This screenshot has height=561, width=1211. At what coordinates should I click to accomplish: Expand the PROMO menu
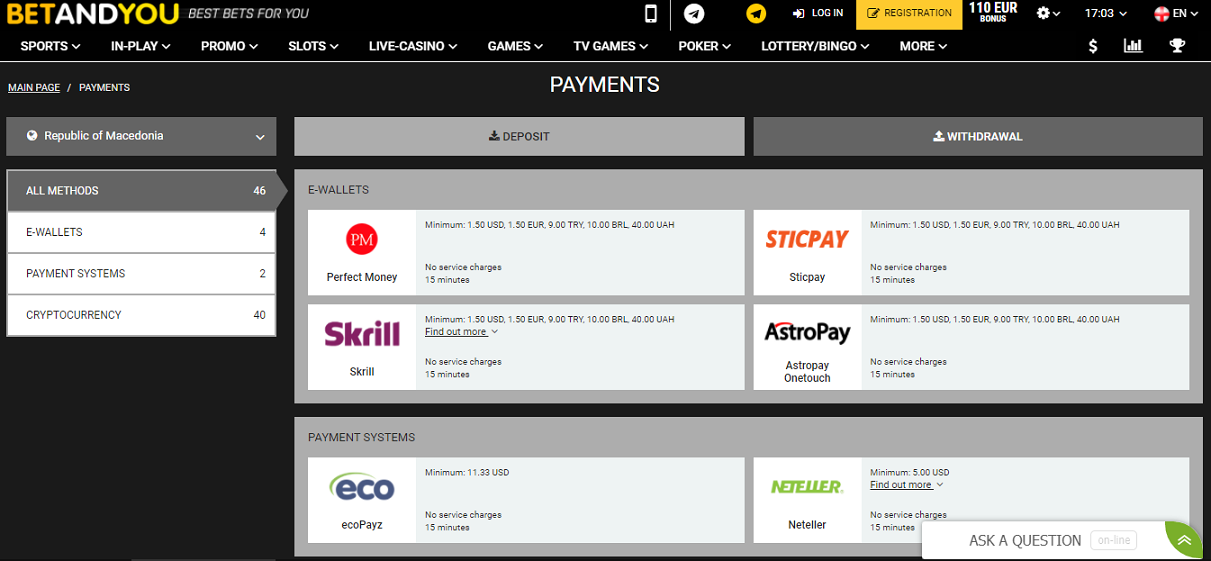(229, 46)
